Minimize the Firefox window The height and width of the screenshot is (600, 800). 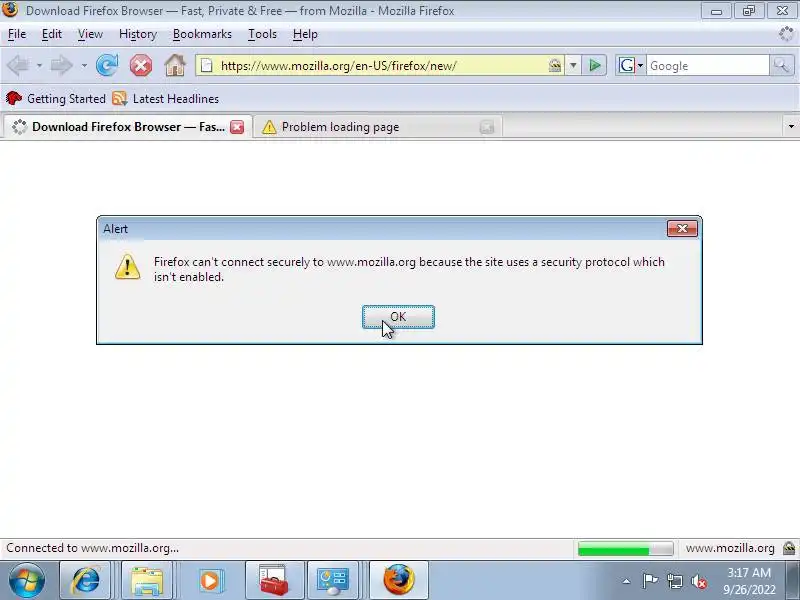[716, 11]
